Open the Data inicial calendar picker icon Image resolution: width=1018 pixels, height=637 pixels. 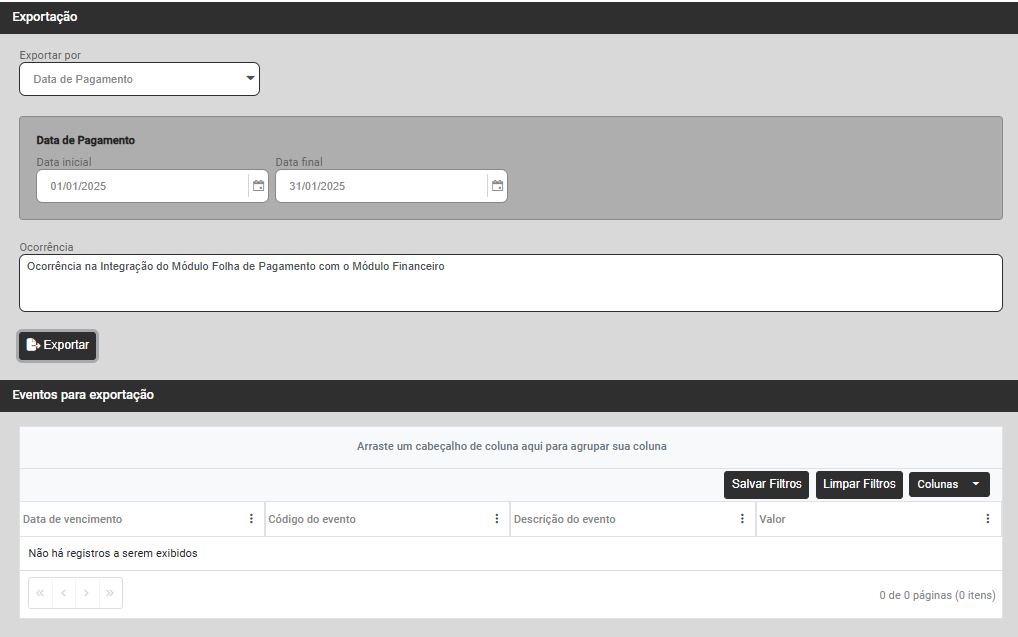click(x=258, y=186)
